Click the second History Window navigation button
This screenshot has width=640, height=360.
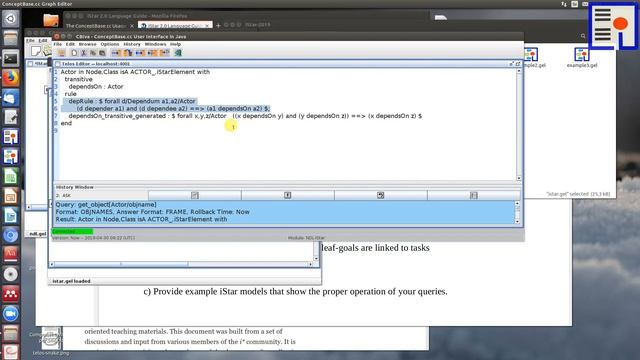(288, 196)
